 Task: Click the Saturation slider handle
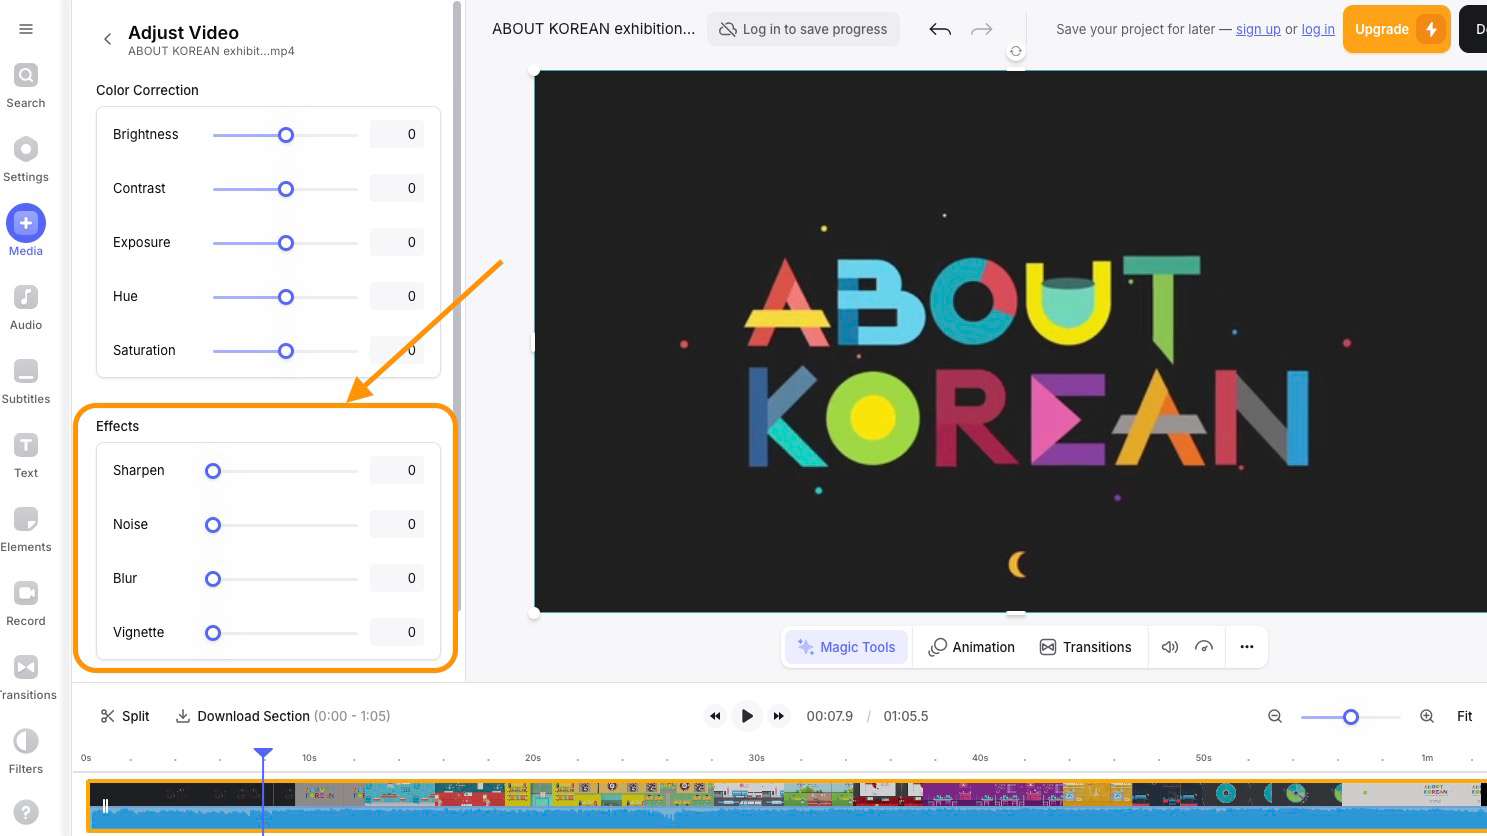[286, 351]
